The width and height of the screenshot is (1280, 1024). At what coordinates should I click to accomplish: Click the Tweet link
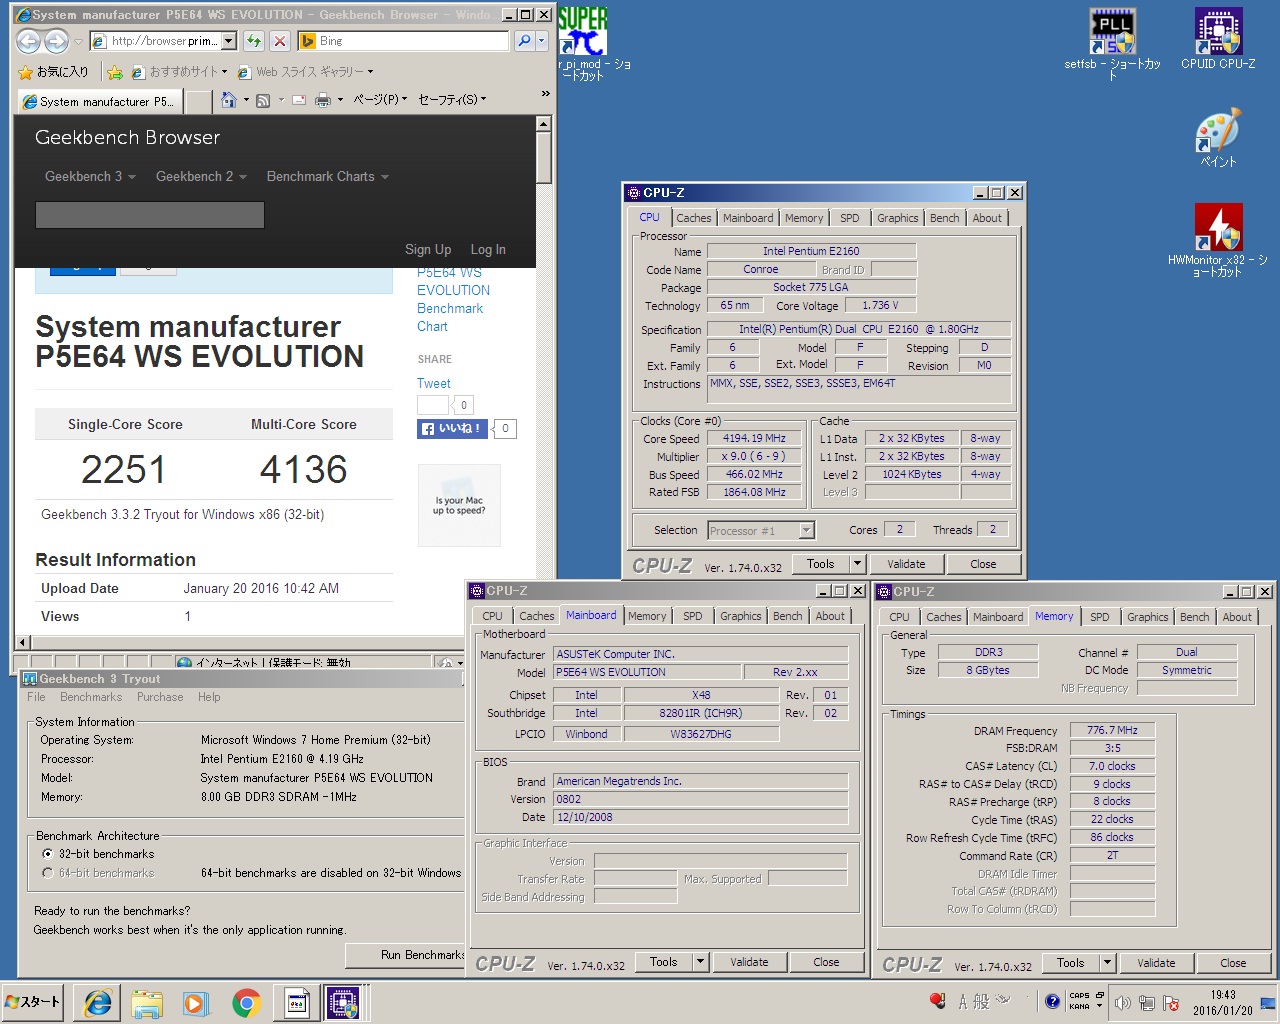coord(434,383)
